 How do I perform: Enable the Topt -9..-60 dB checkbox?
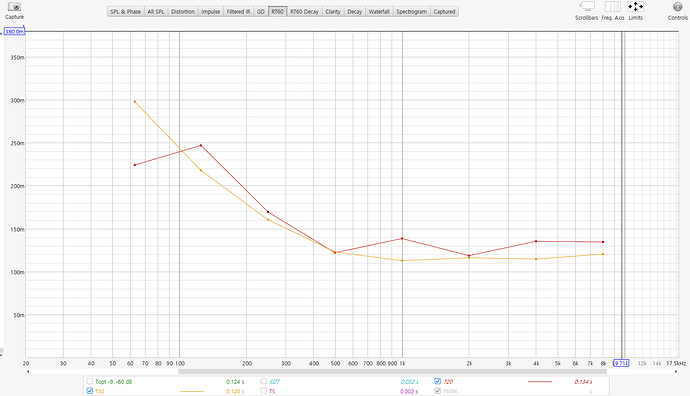(90, 381)
